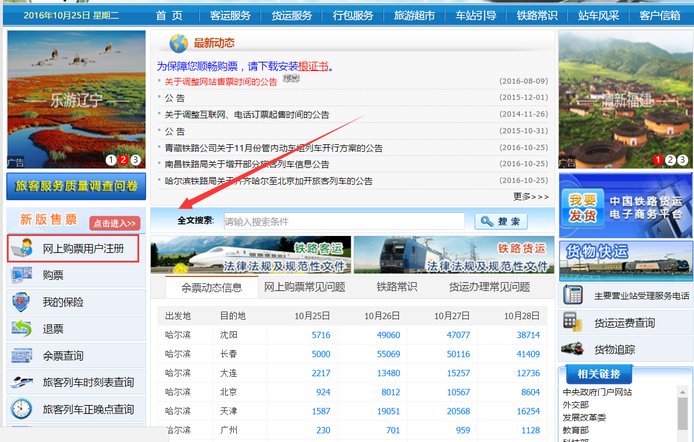Click 55069 for 长春 on 10月26日
Screen dimensions: 694x442
pyautogui.click(x=388, y=354)
